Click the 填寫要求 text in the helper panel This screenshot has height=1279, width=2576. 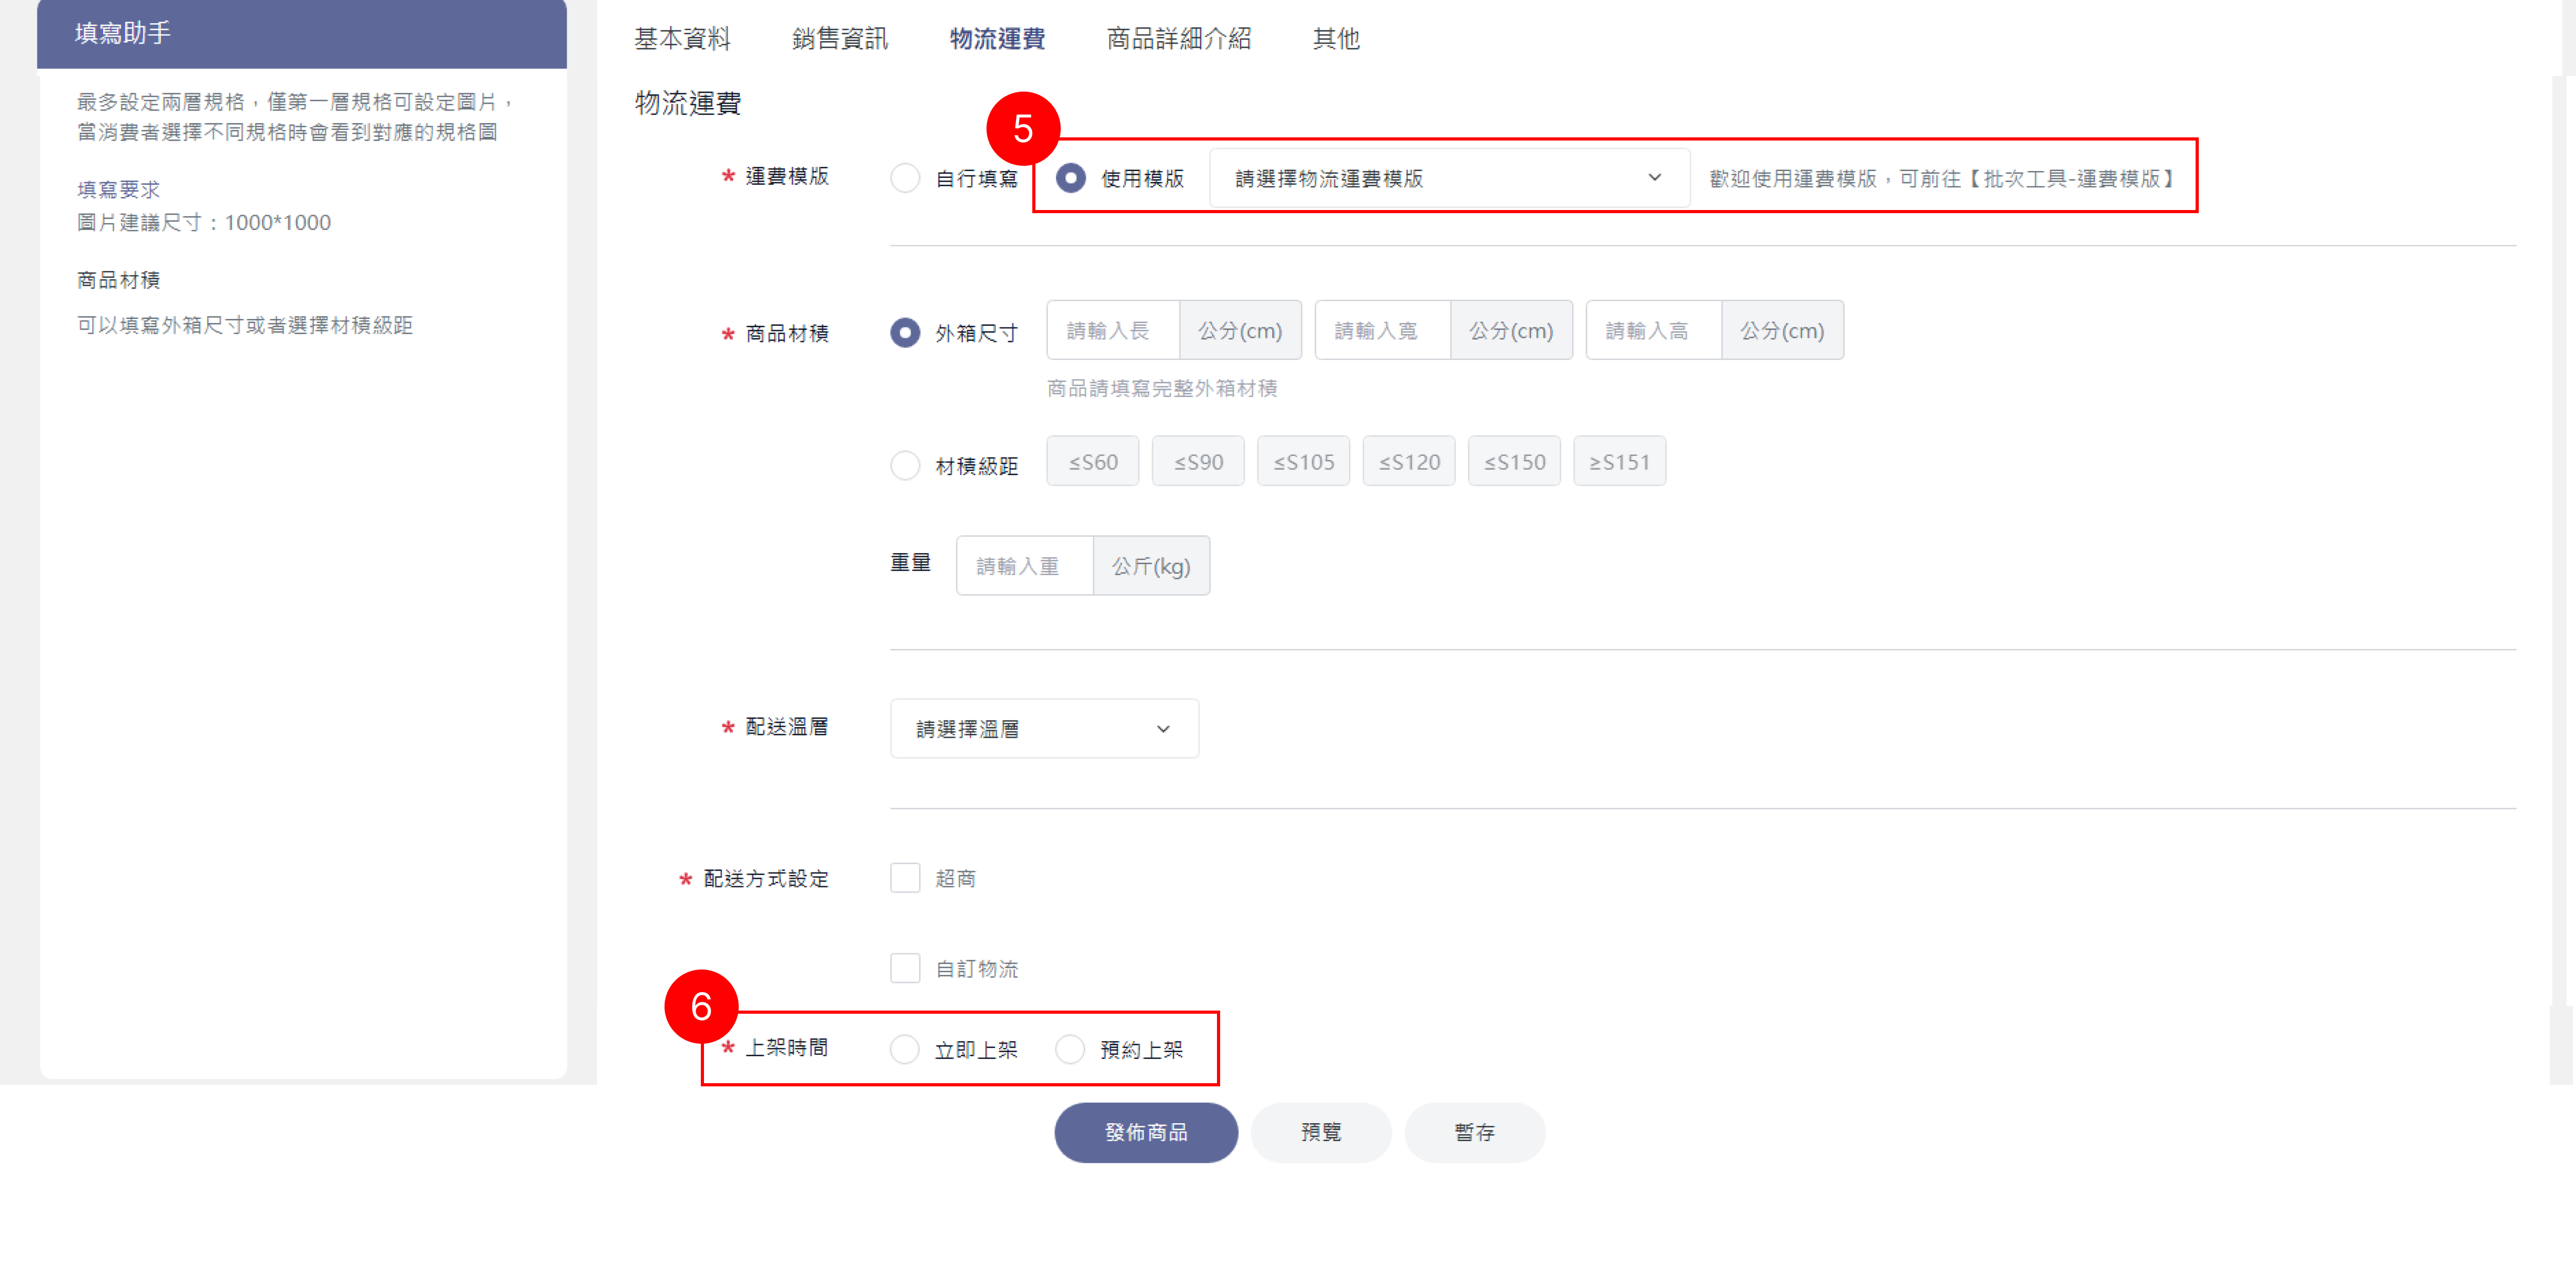click(x=119, y=189)
